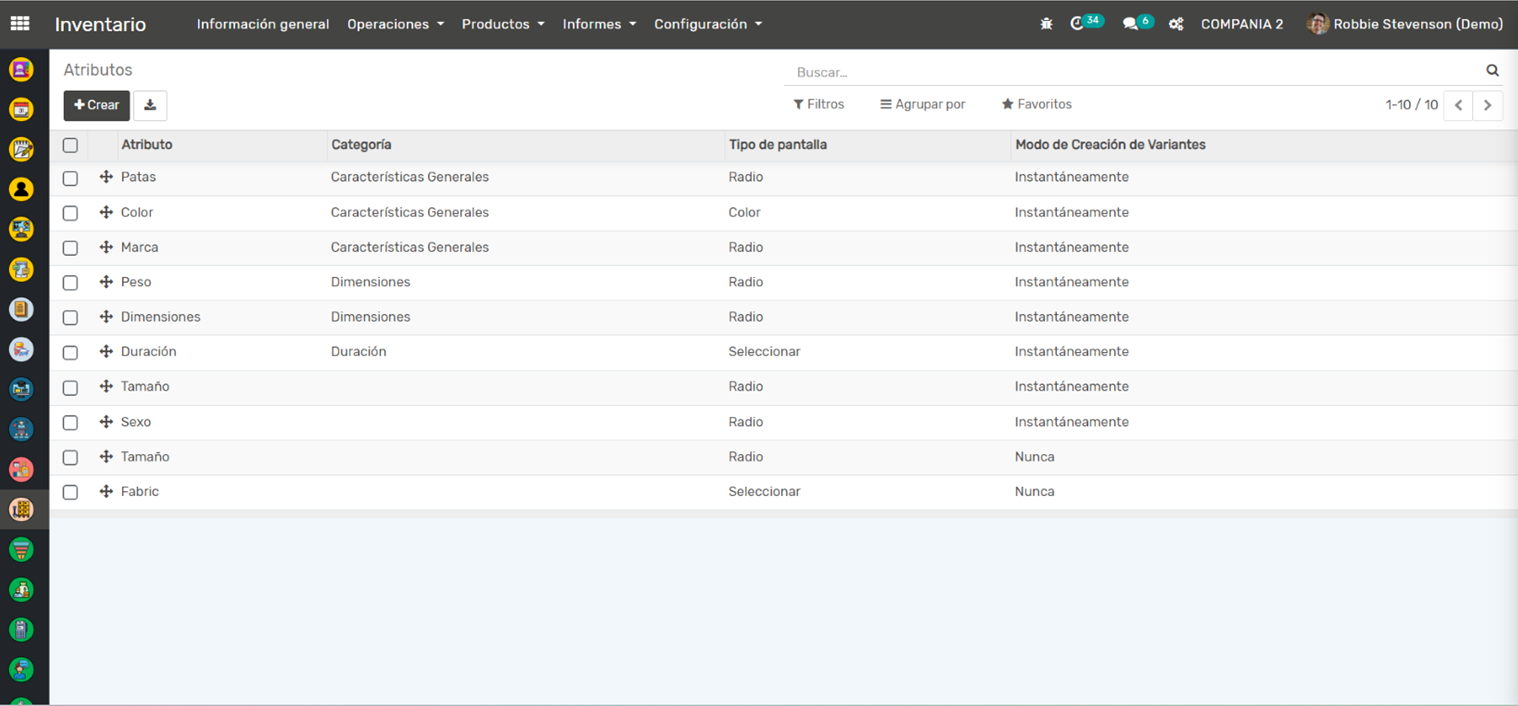
Task: Click the download export icon button
Action: 150,105
